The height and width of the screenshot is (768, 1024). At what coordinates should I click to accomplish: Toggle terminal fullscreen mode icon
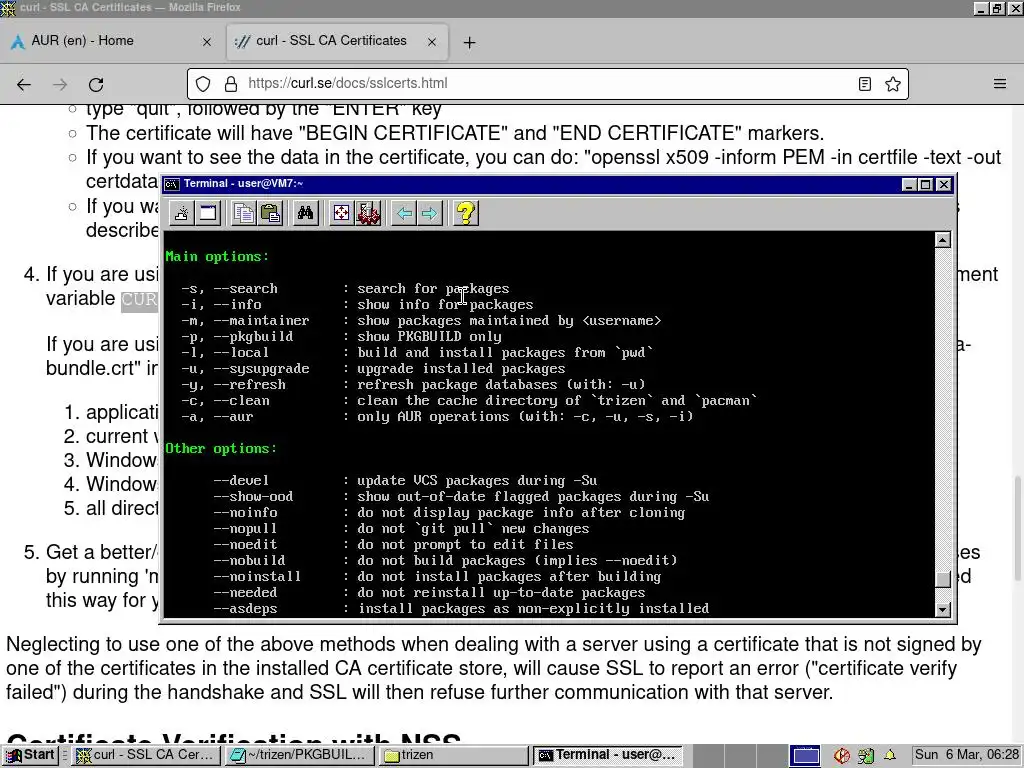click(341, 213)
